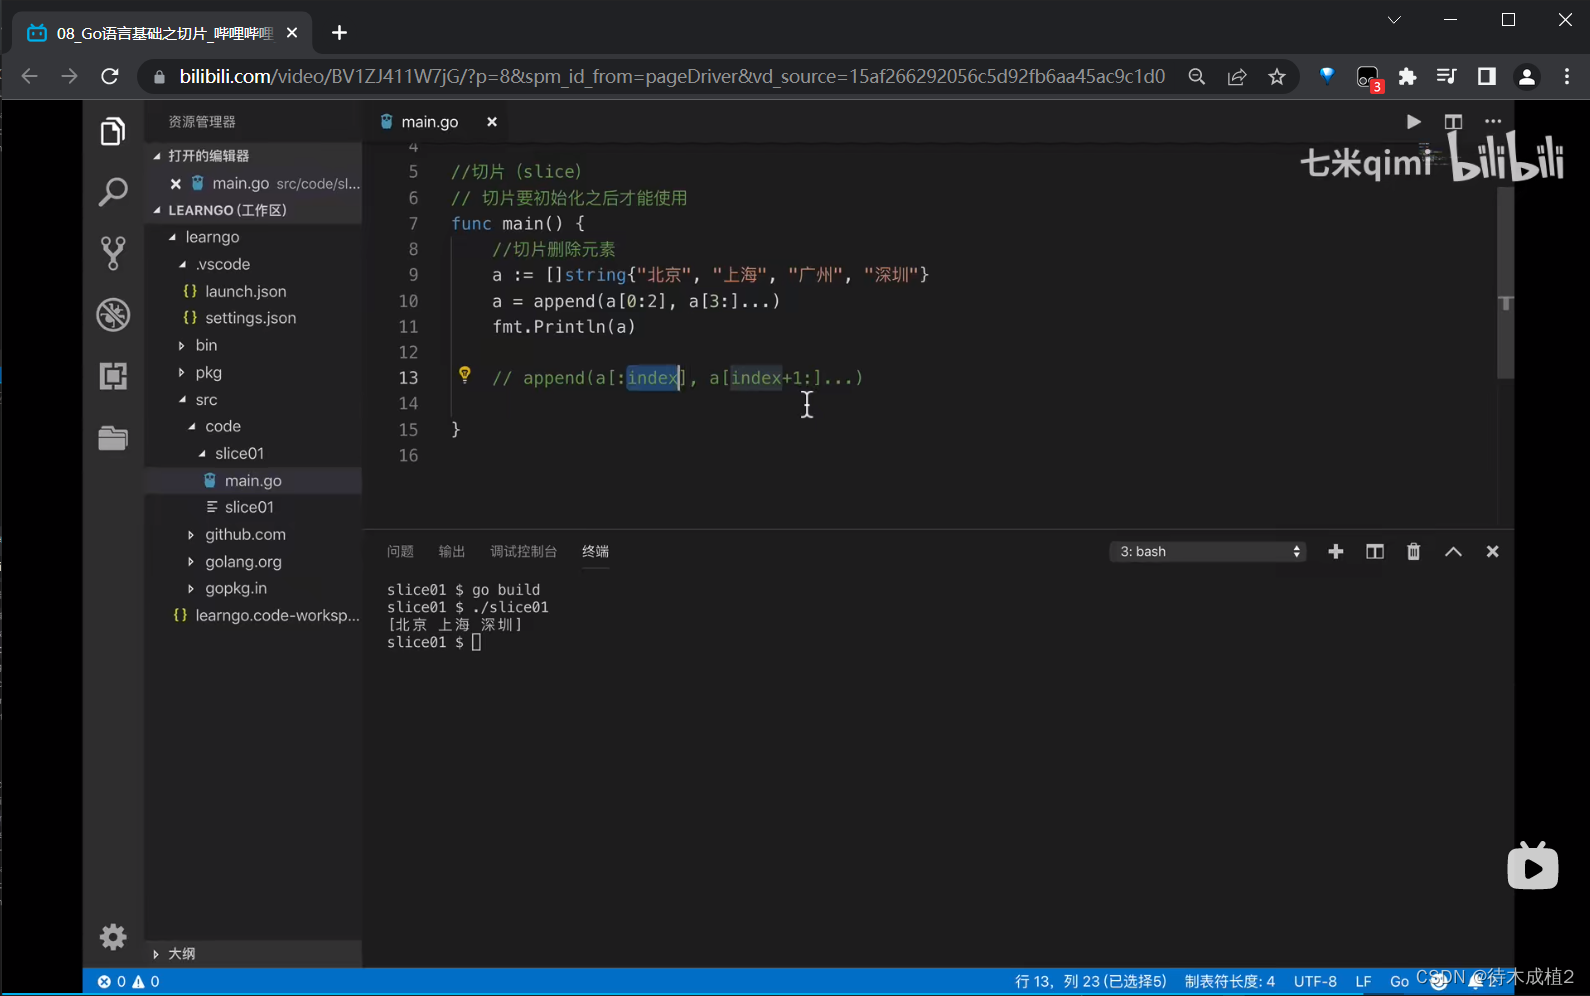Open the browser side panel
Viewport: 1590px width, 996px height.
click(x=1487, y=77)
